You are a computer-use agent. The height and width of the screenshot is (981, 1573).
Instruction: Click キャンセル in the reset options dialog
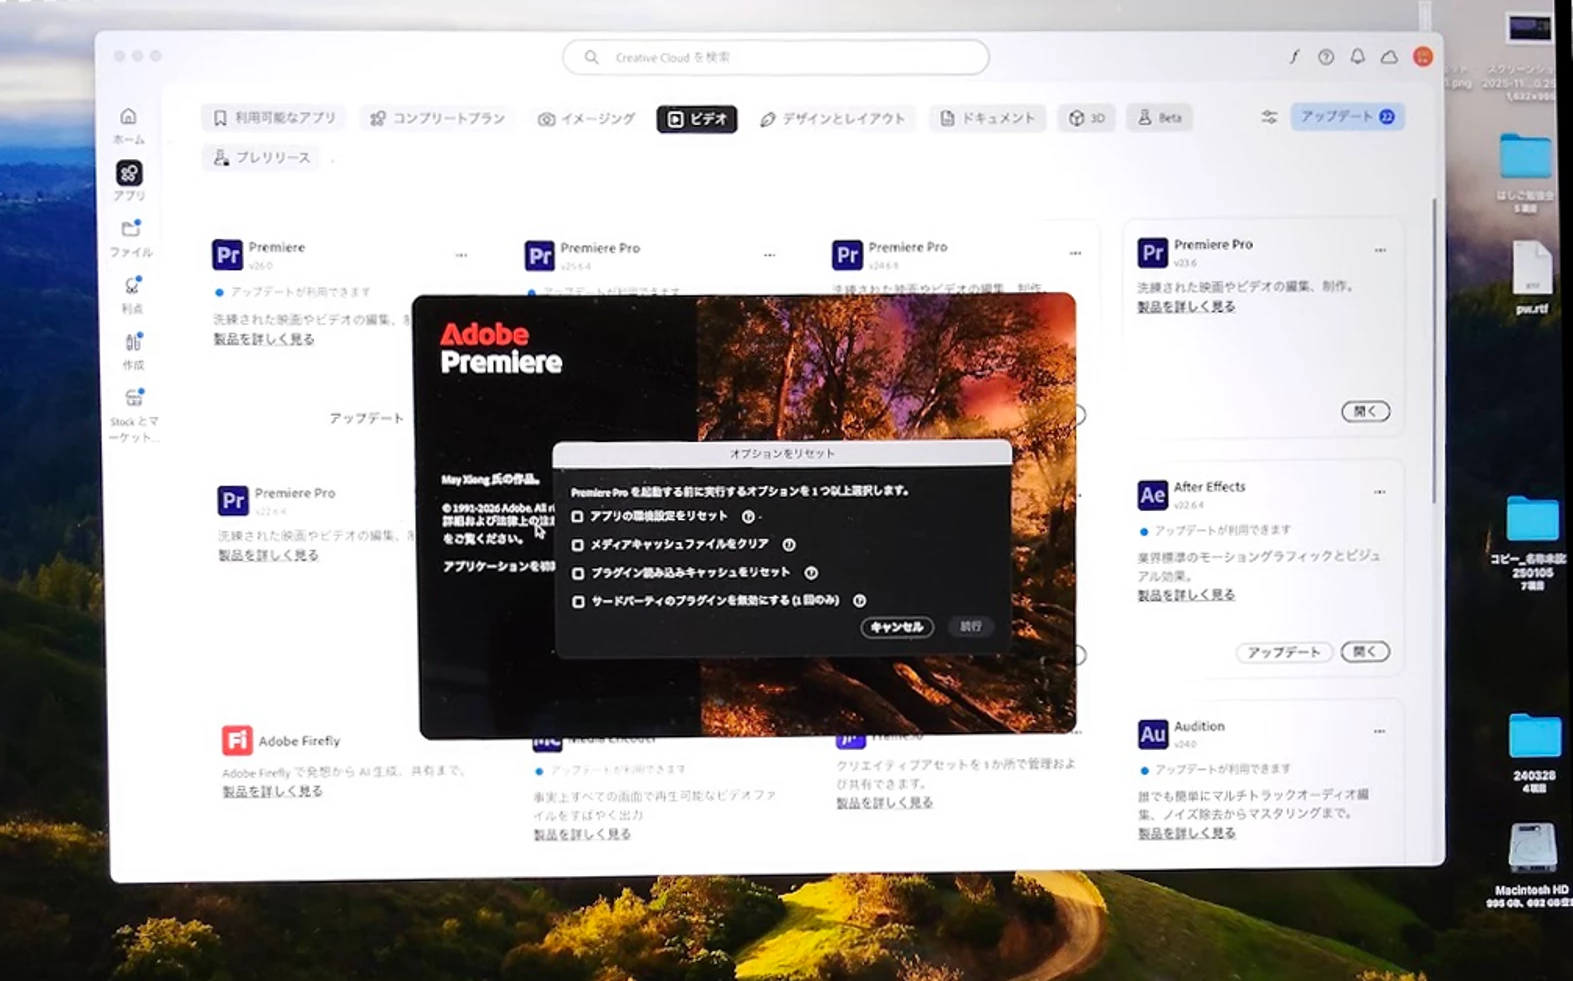tap(897, 627)
